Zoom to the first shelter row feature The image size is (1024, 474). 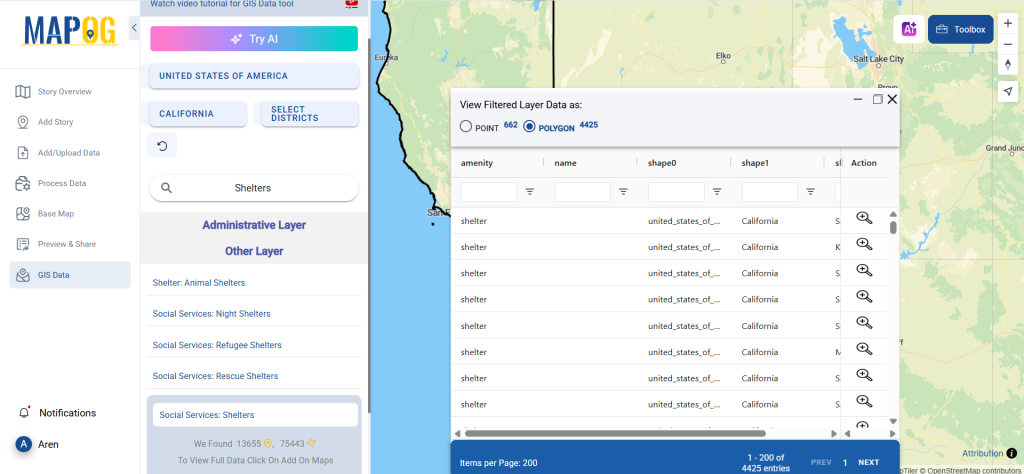(864, 218)
